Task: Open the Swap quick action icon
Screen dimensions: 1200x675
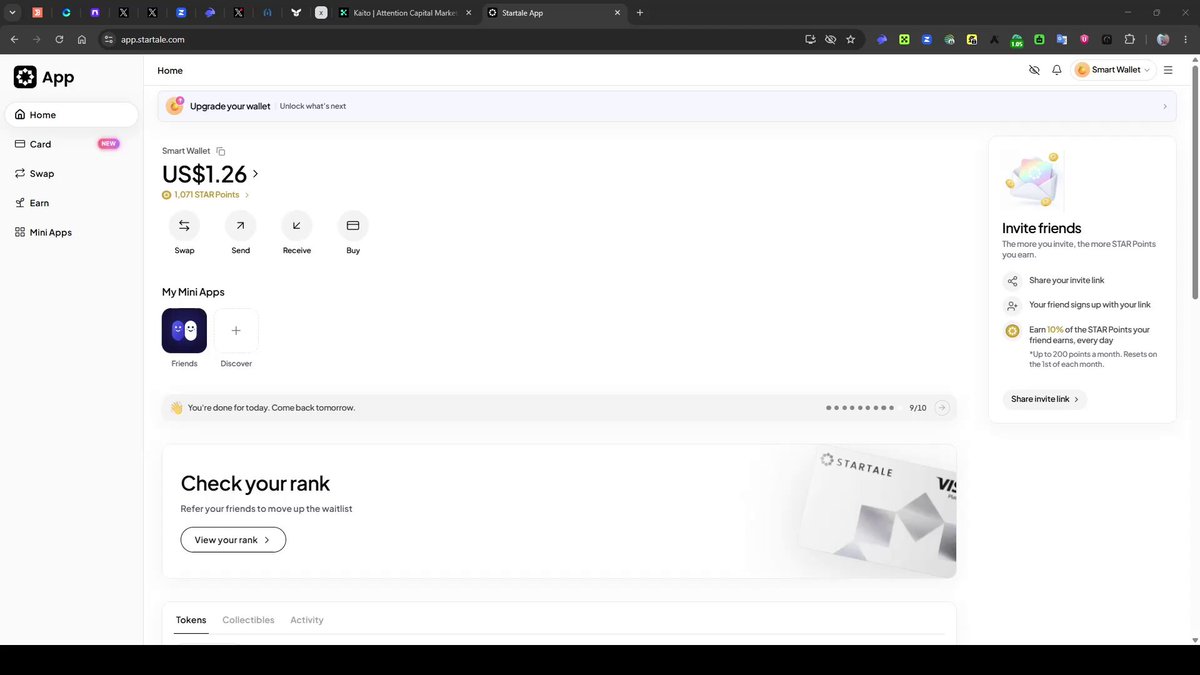Action: click(x=184, y=225)
